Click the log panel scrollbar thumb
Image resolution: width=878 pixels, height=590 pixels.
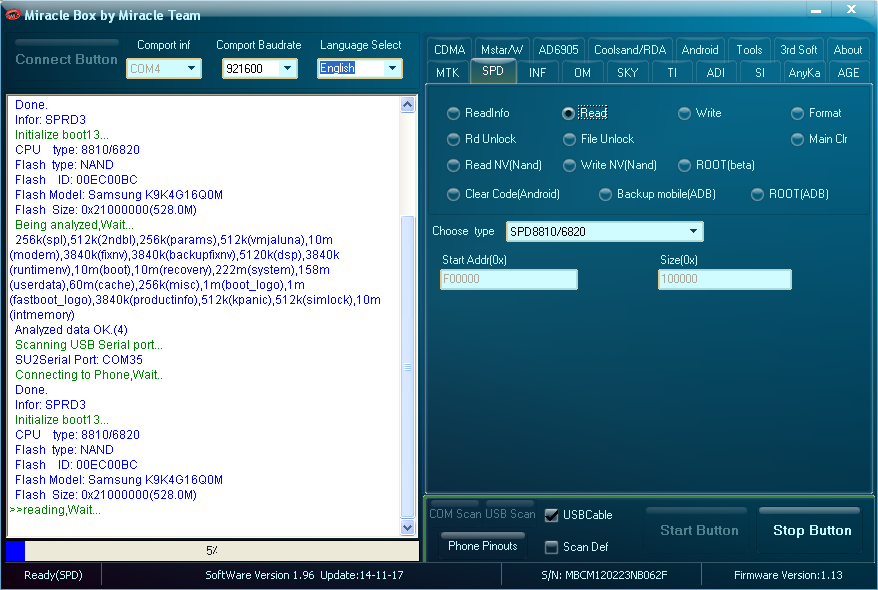(408, 367)
